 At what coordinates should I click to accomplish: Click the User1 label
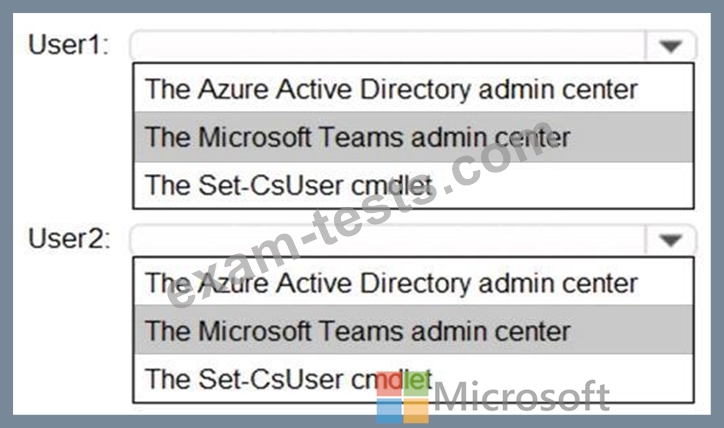pos(68,45)
